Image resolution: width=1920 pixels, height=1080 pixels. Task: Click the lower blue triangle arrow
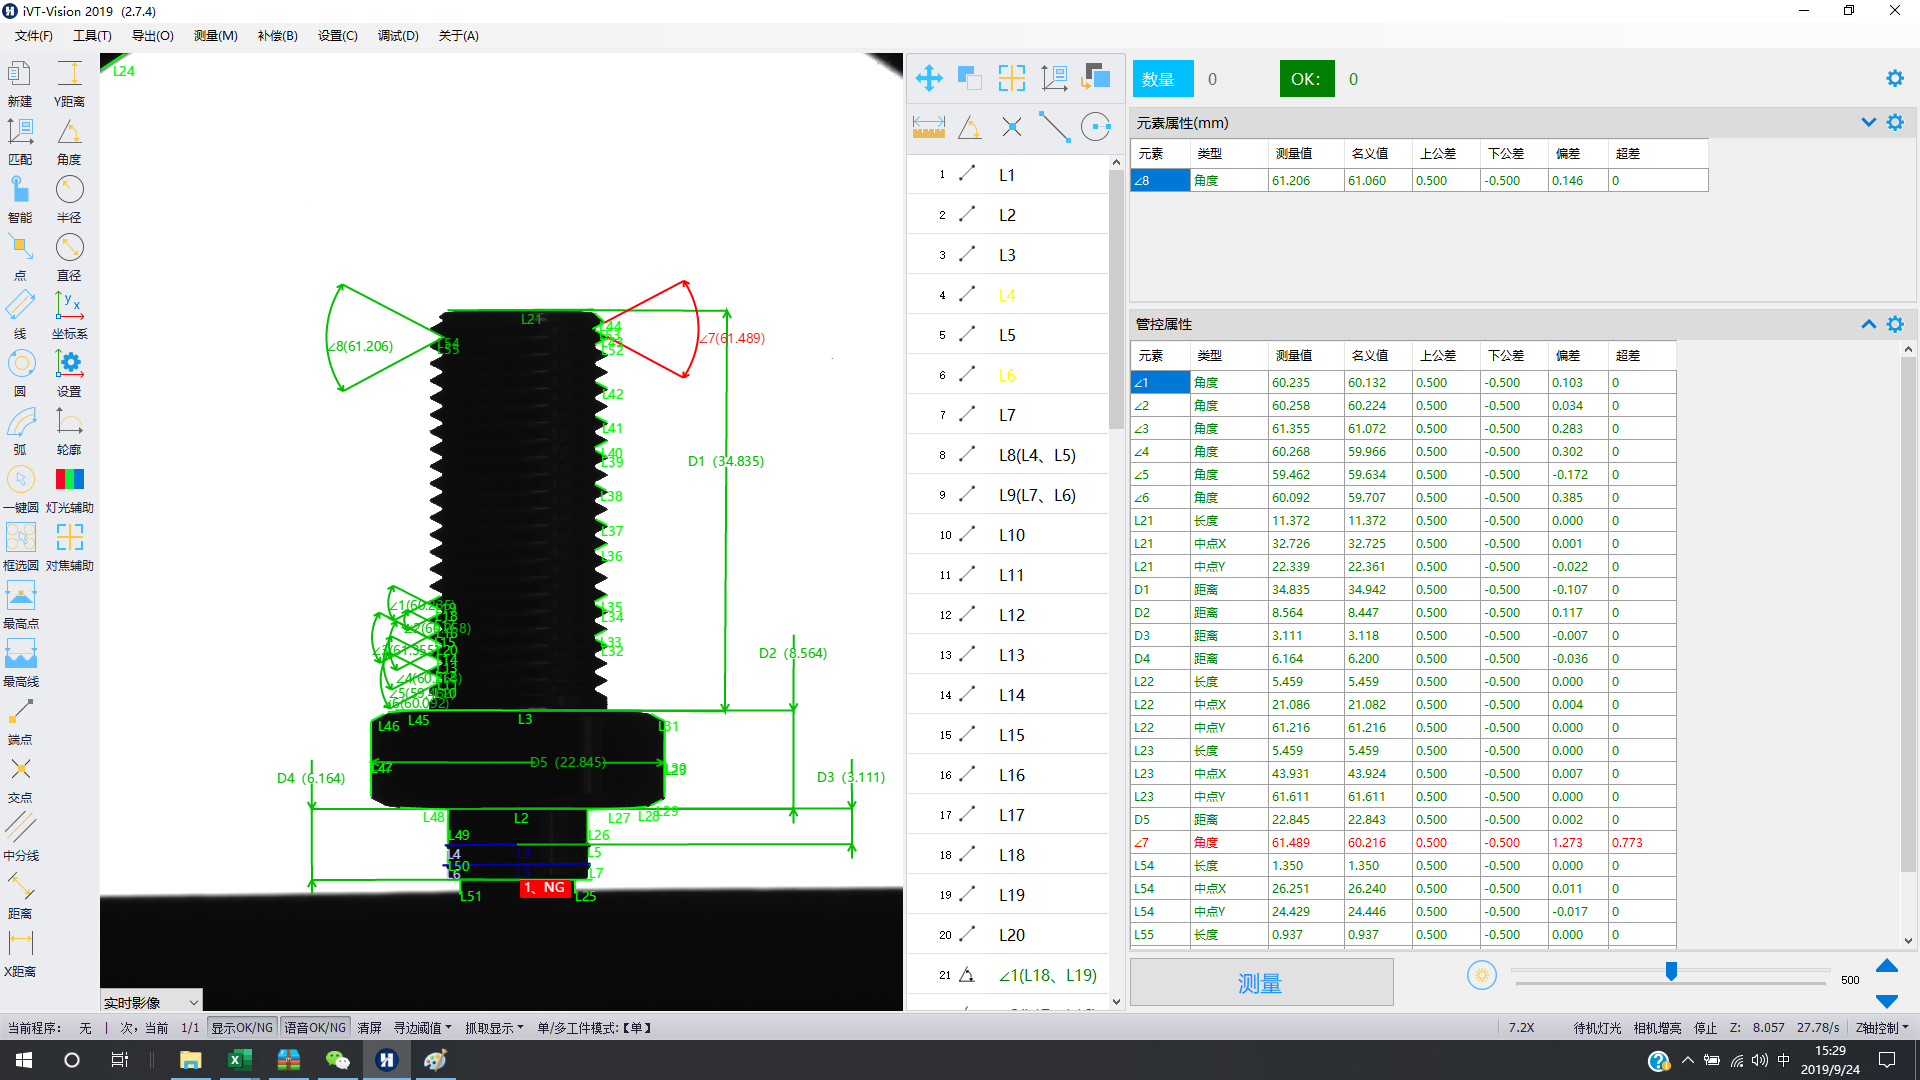[x=1887, y=1001]
